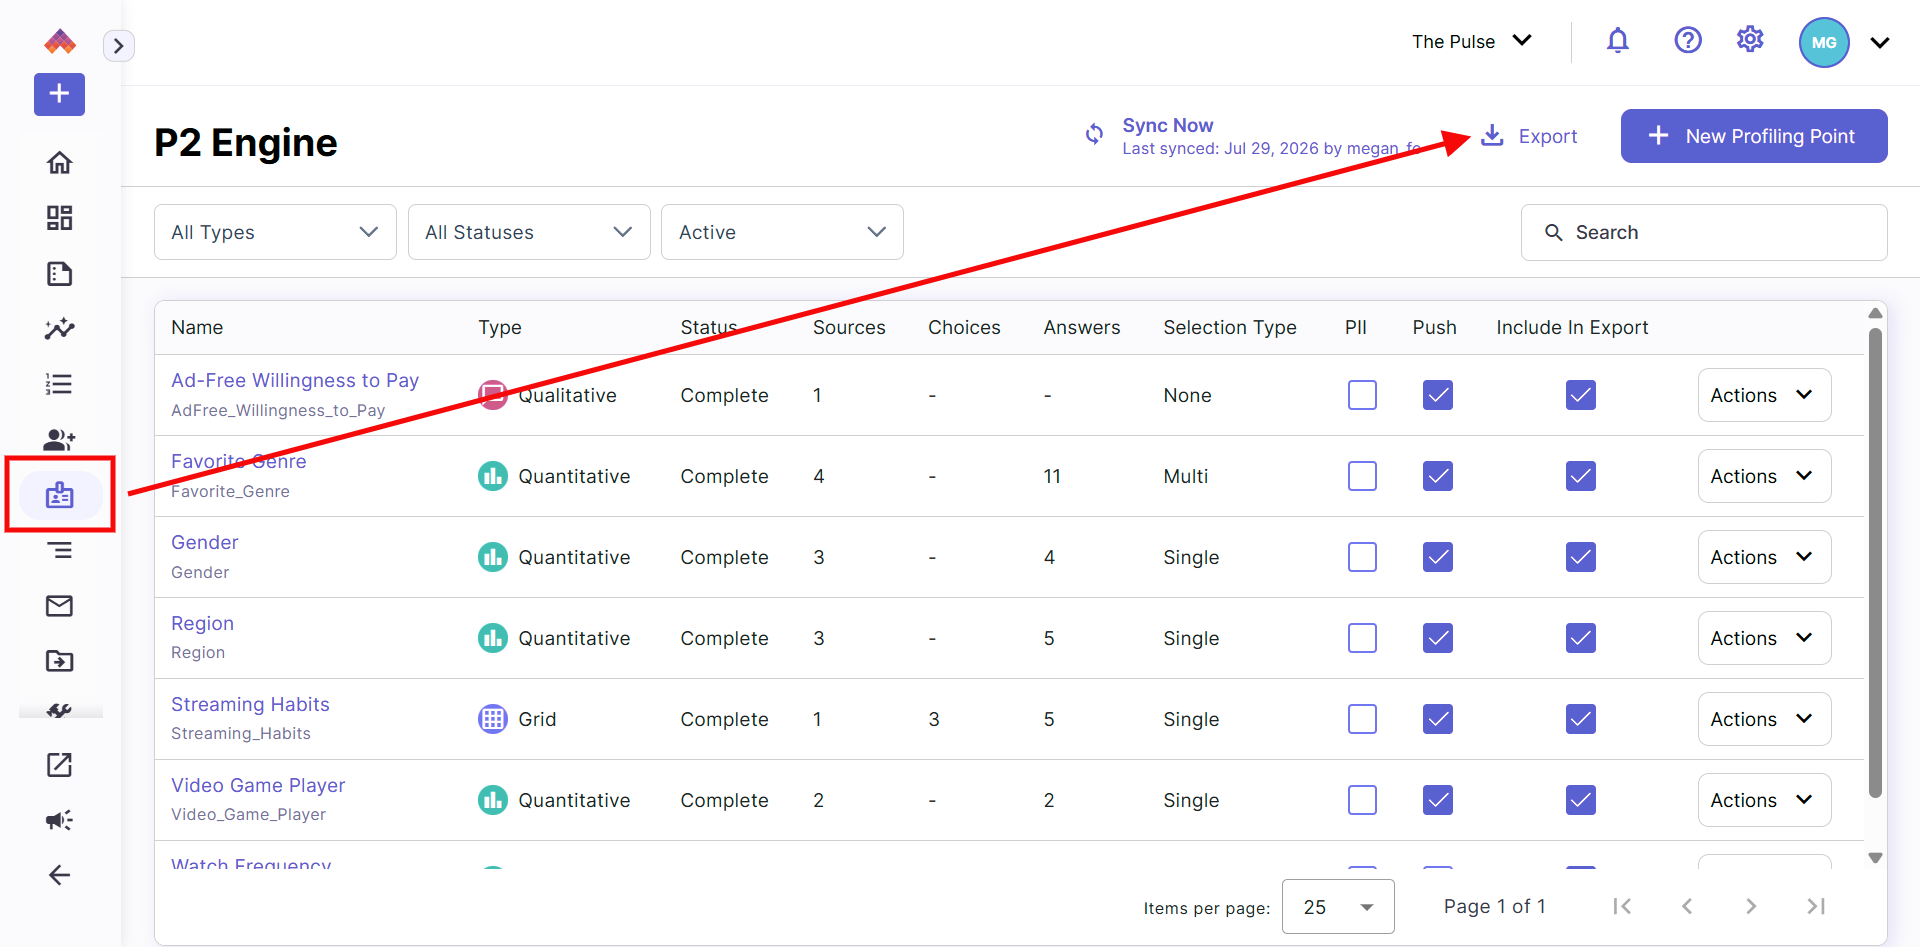Change items per page dropdown
The height and width of the screenshot is (947, 1920).
[1338, 906]
